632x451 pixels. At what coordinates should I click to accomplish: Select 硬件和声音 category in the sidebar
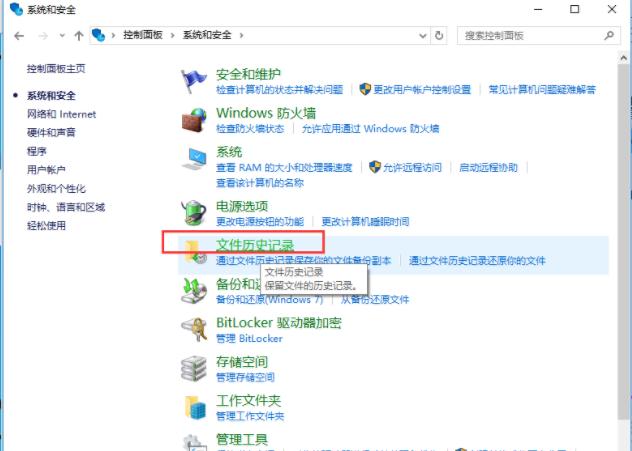coord(51,133)
